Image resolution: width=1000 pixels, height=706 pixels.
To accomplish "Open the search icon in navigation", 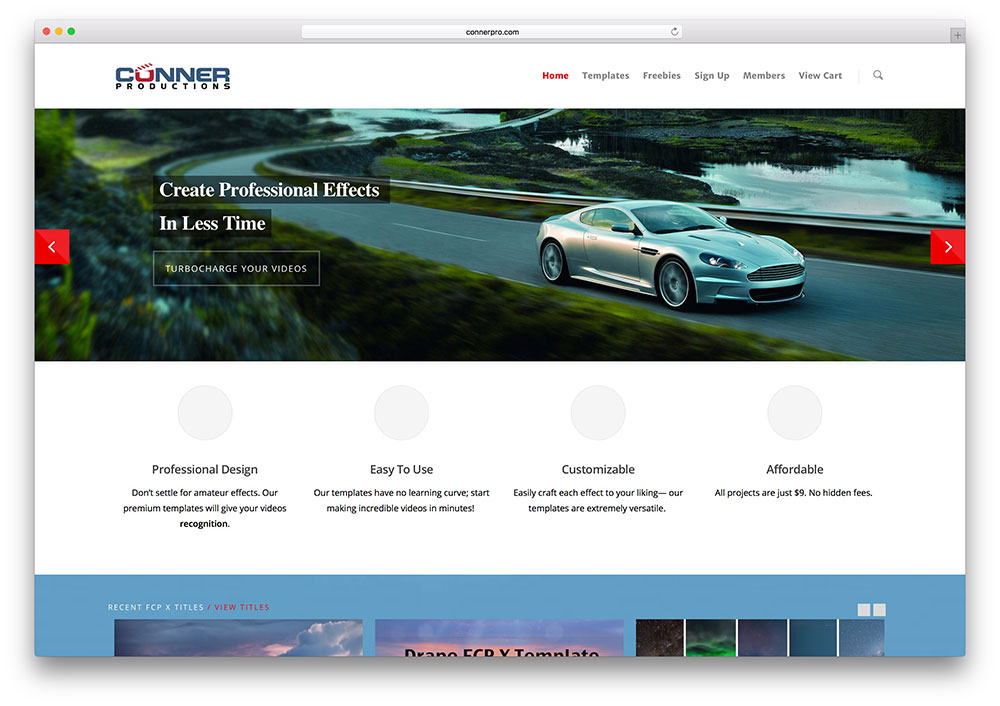I will coord(878,75).
